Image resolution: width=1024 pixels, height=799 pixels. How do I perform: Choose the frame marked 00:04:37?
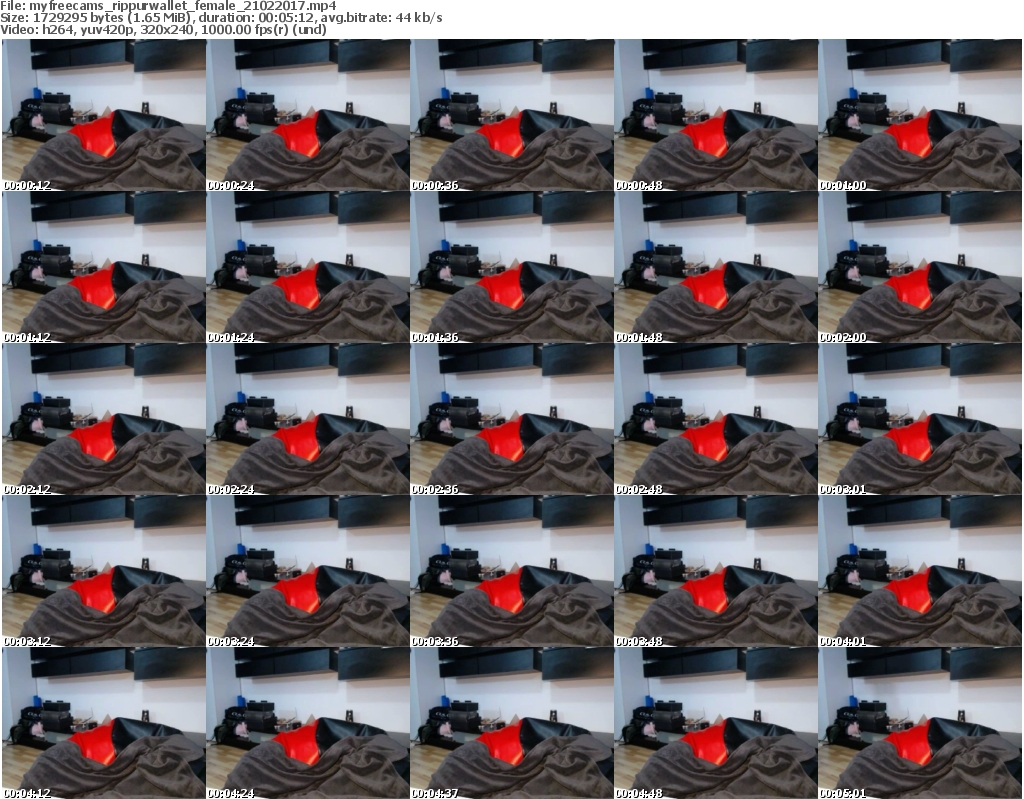(x=512, y=723)
